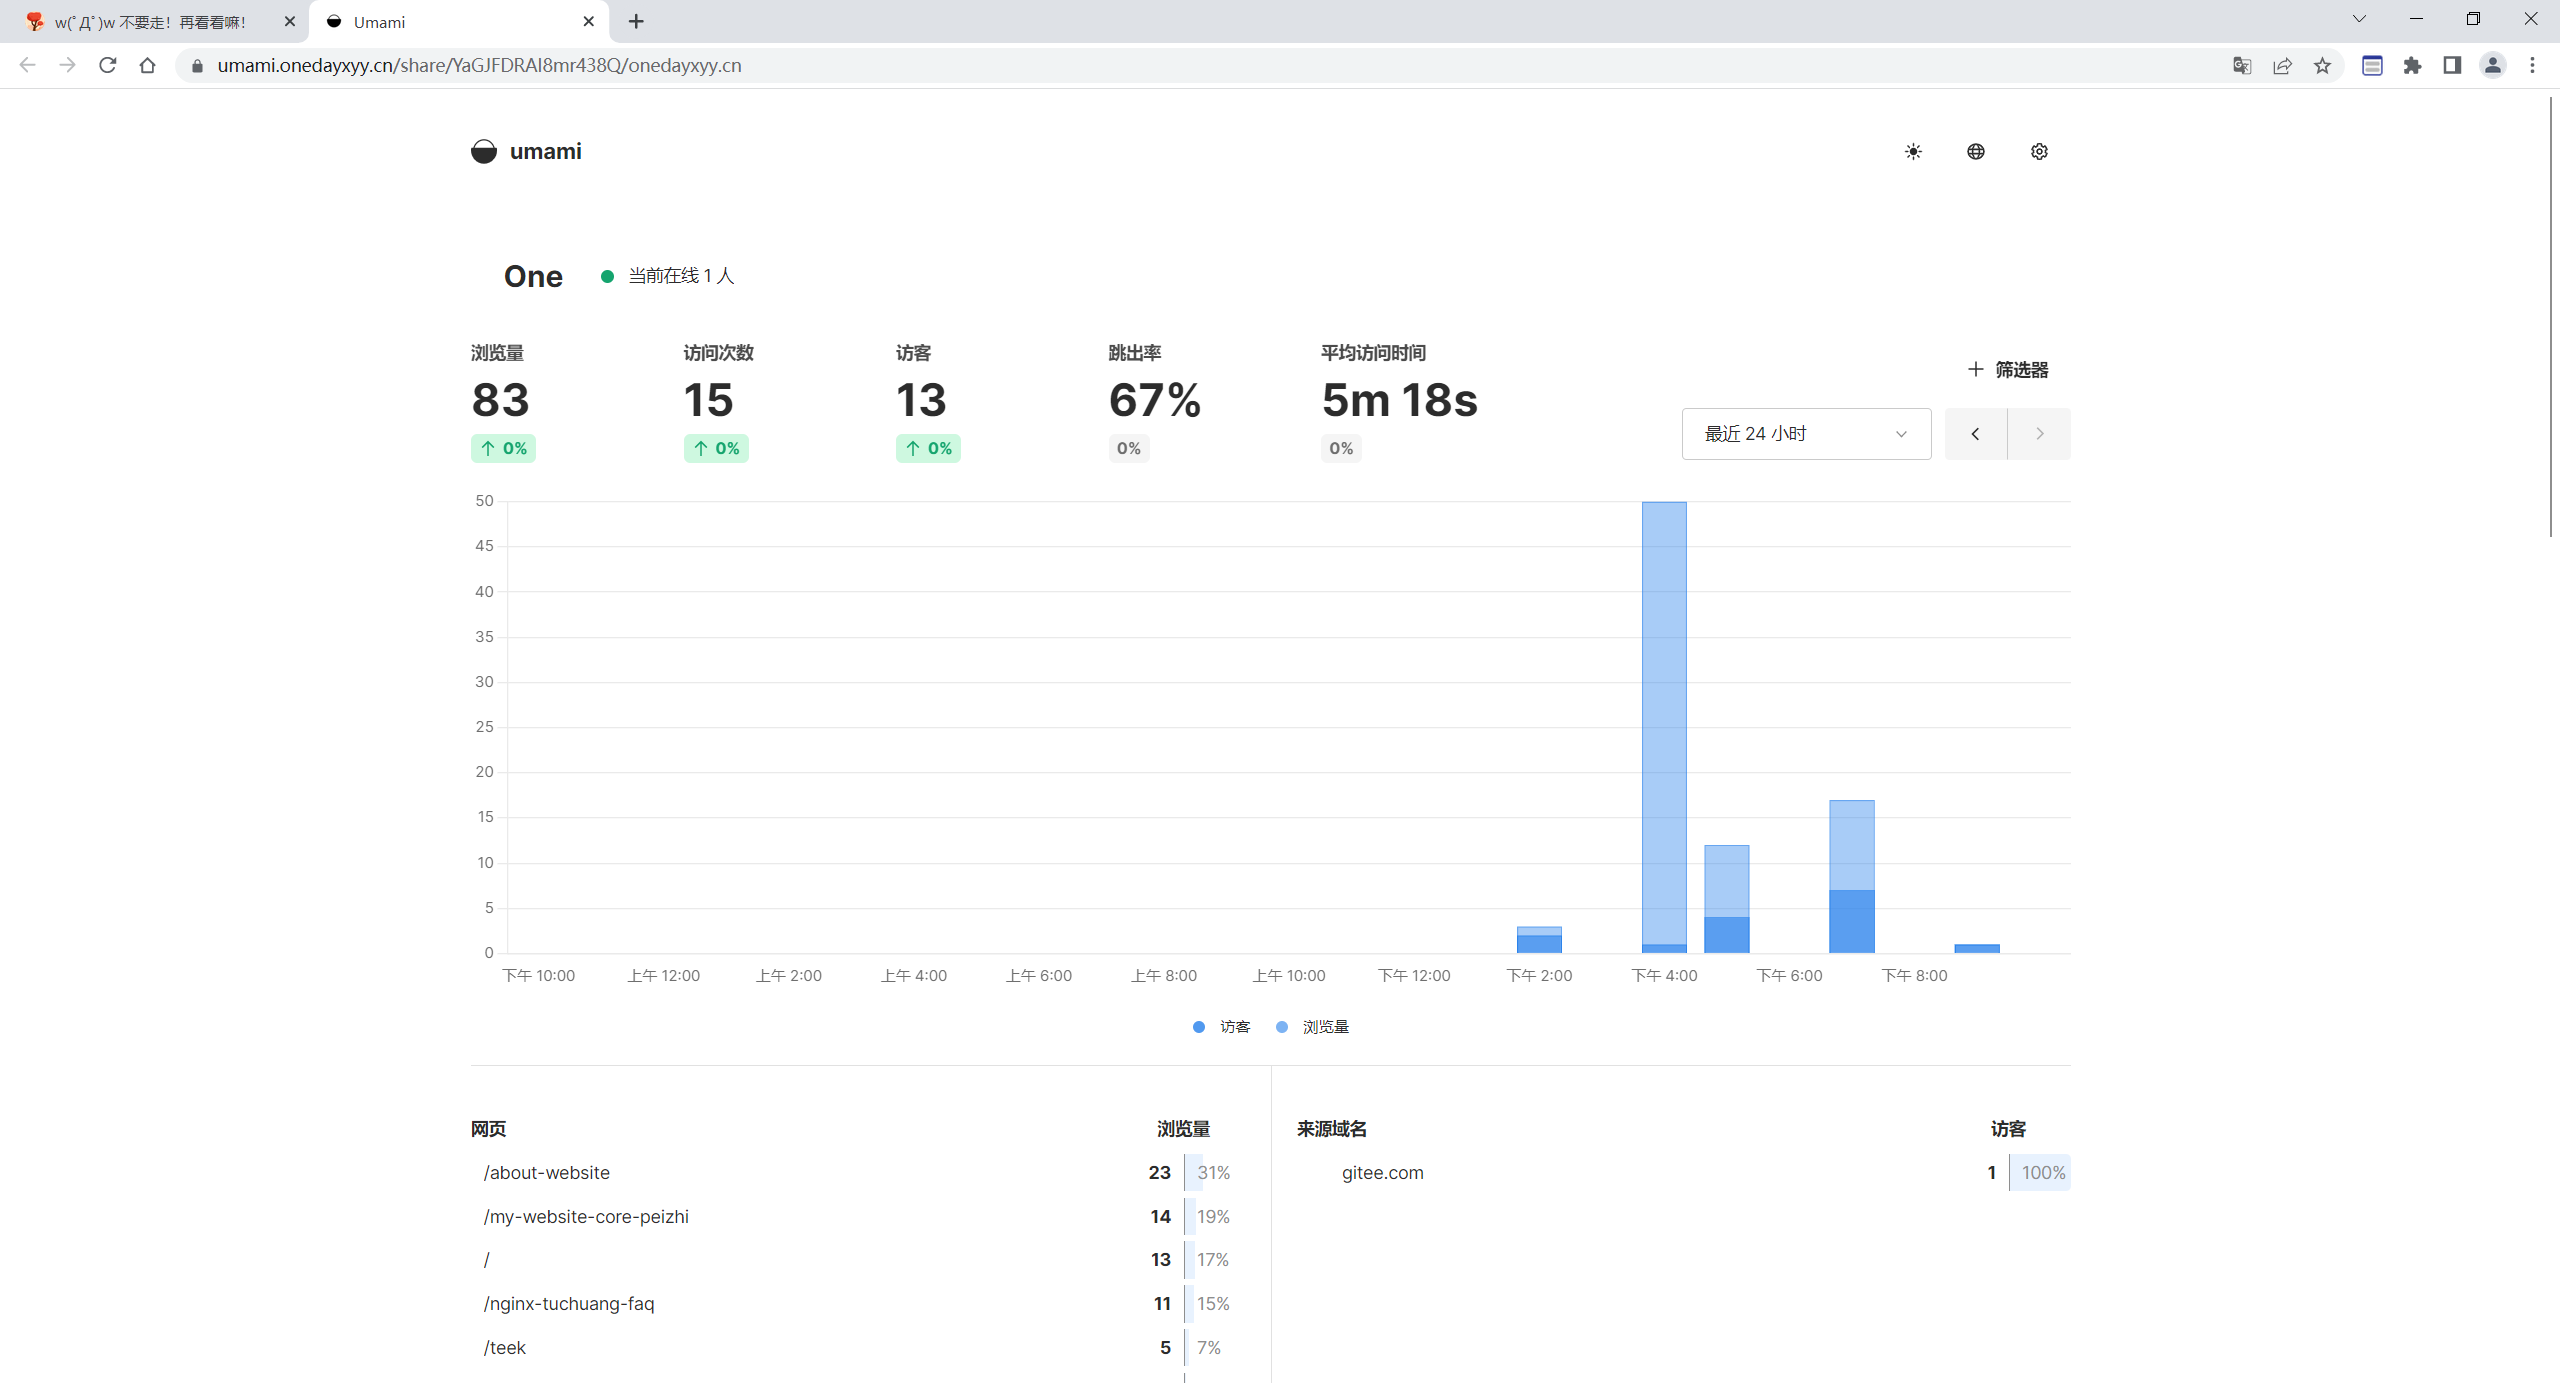Toggle the 访客 legend series

click(1221, 1027)
